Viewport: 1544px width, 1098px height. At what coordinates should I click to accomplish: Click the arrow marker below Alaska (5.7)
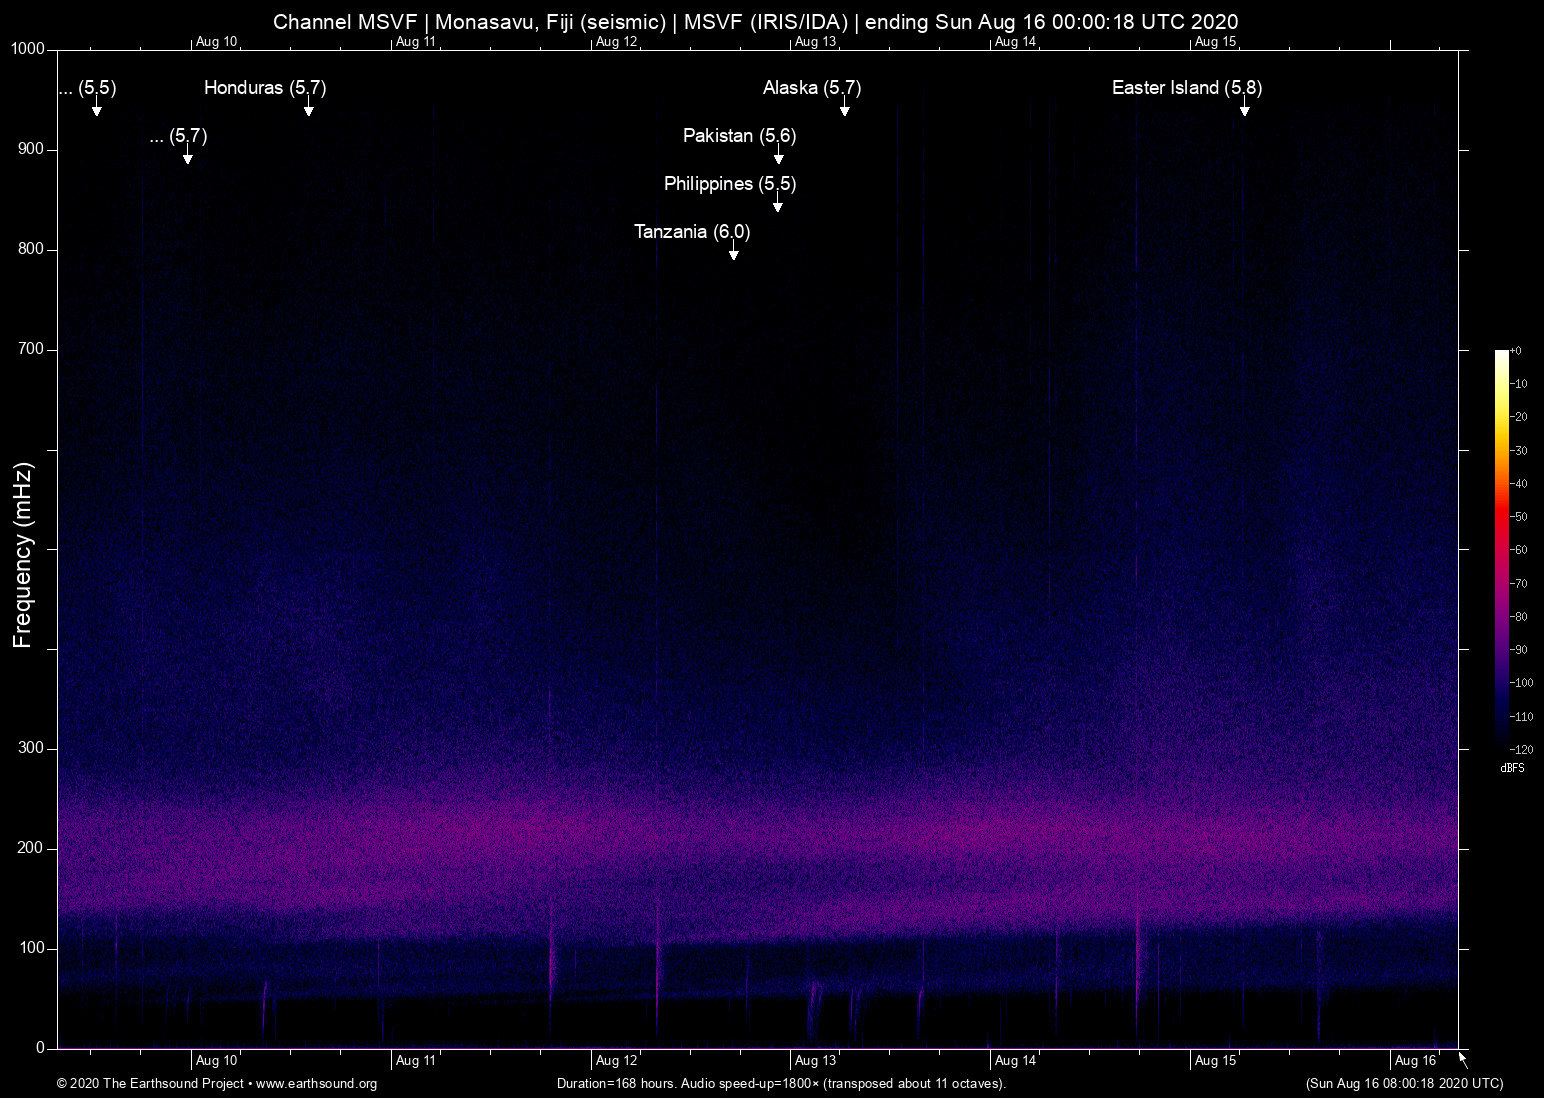[x=845, y=109]
